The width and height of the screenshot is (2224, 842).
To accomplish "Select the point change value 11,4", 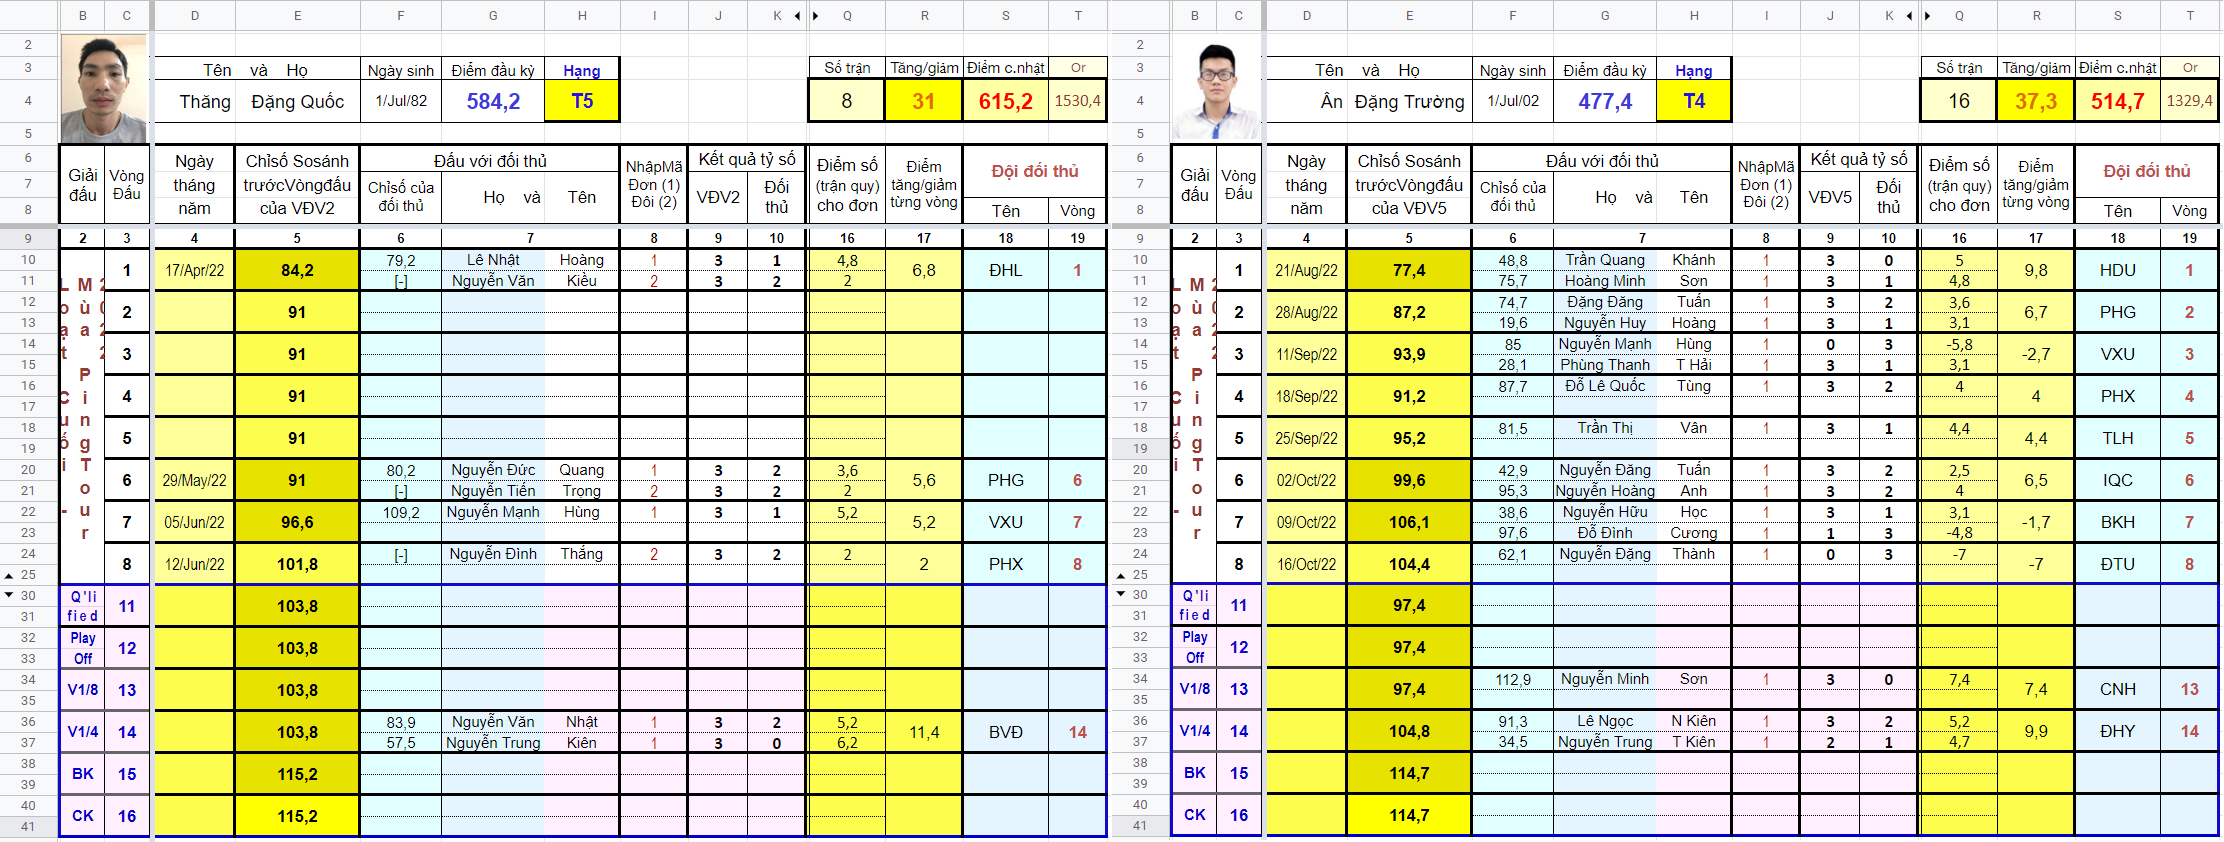I will click(x=924, y=733).
